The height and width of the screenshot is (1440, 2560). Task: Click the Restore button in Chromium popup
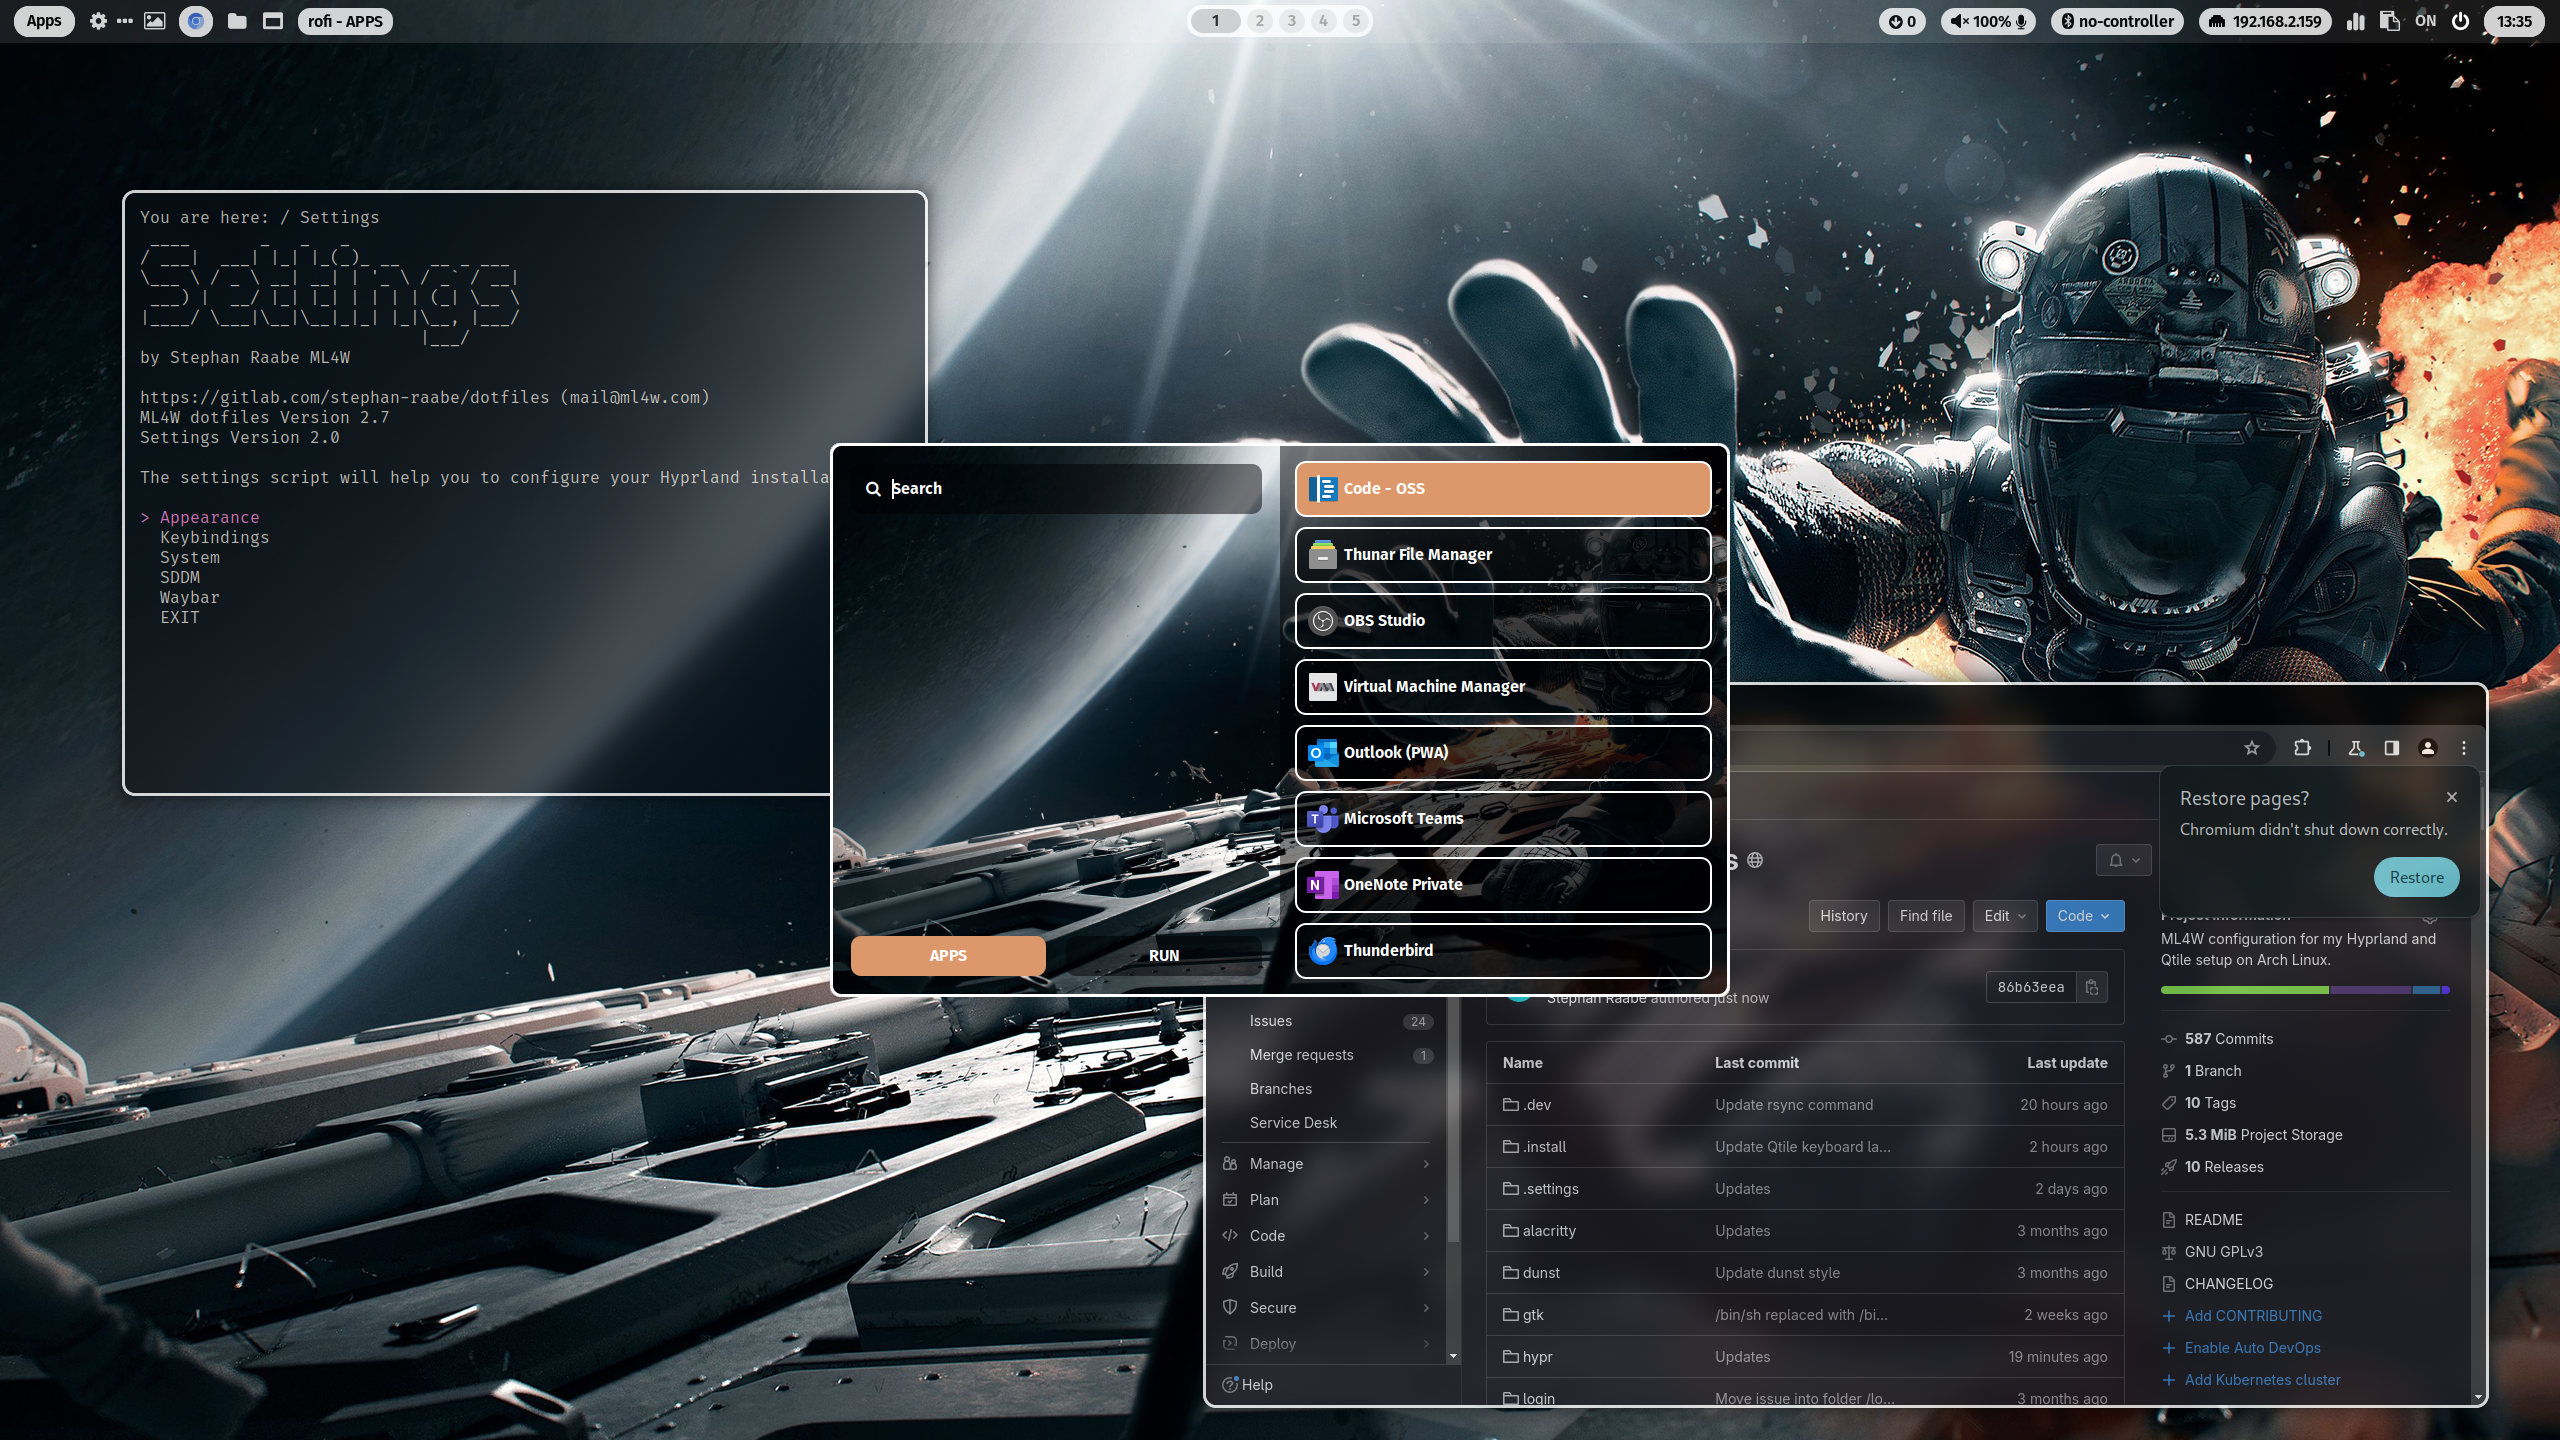tap(2416, 877)
